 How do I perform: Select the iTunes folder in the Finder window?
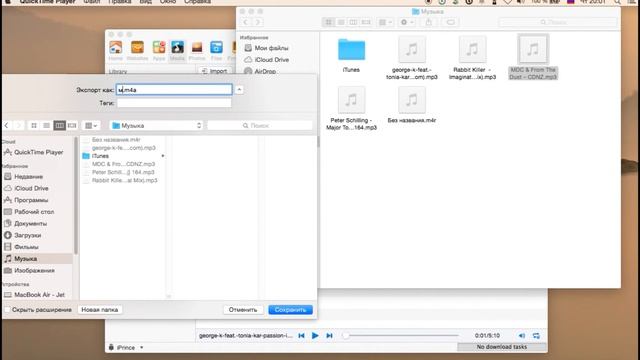pyautogui.click(x=351, y=55)
